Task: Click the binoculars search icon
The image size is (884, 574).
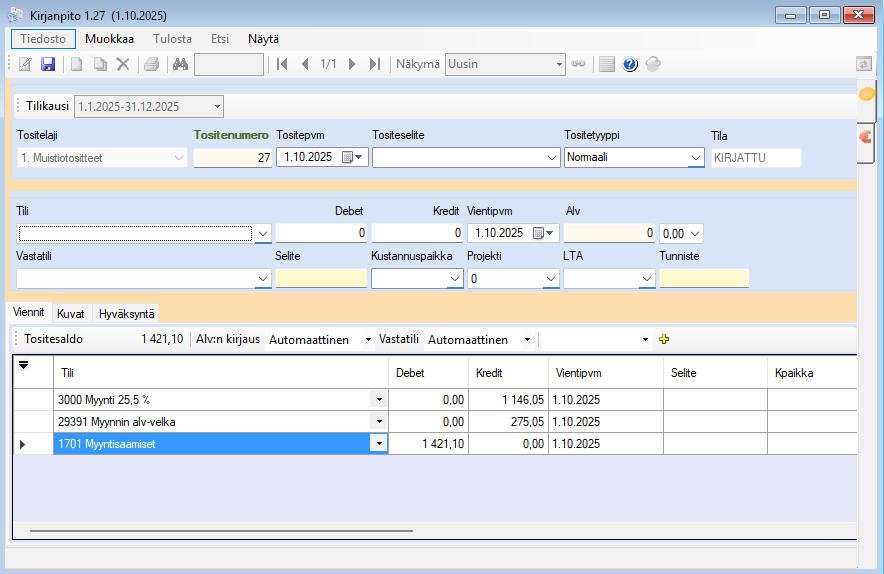Action: pos(180,64)
